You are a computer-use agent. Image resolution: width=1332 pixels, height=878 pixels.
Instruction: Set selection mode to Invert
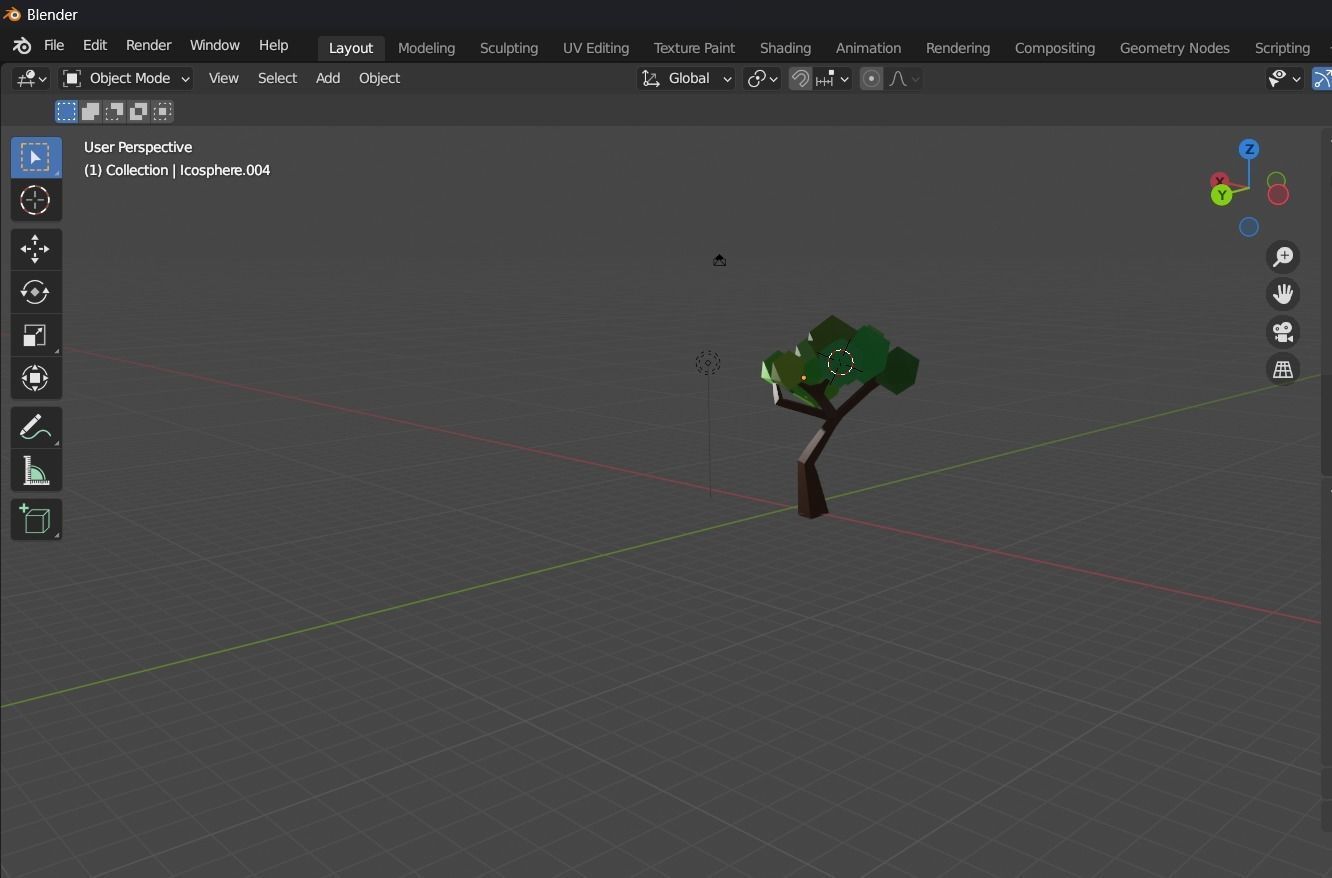pos(139,111)
